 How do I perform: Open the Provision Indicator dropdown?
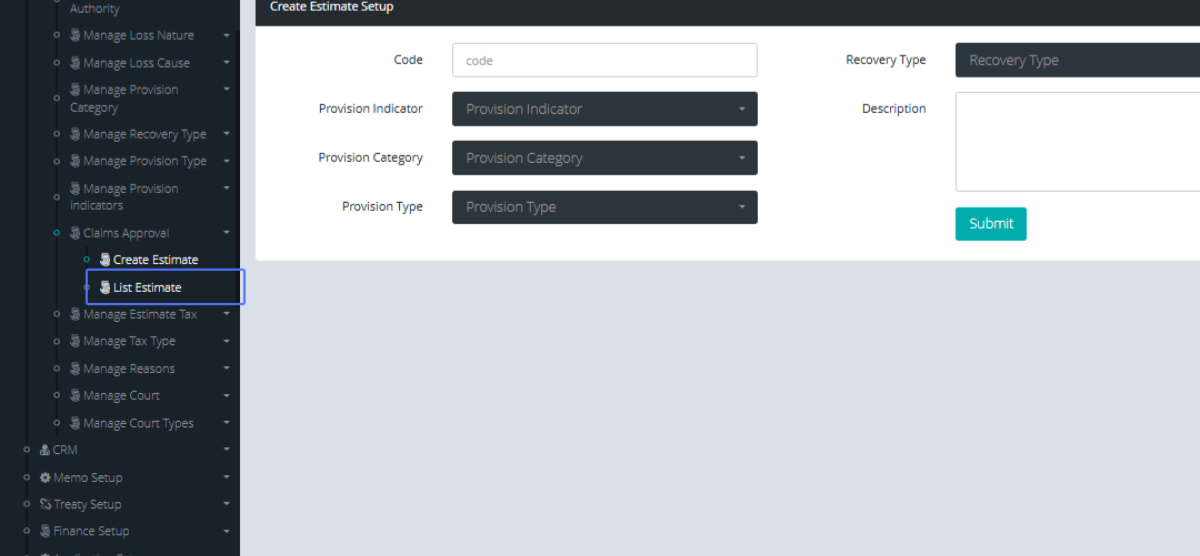click(604, 109)
